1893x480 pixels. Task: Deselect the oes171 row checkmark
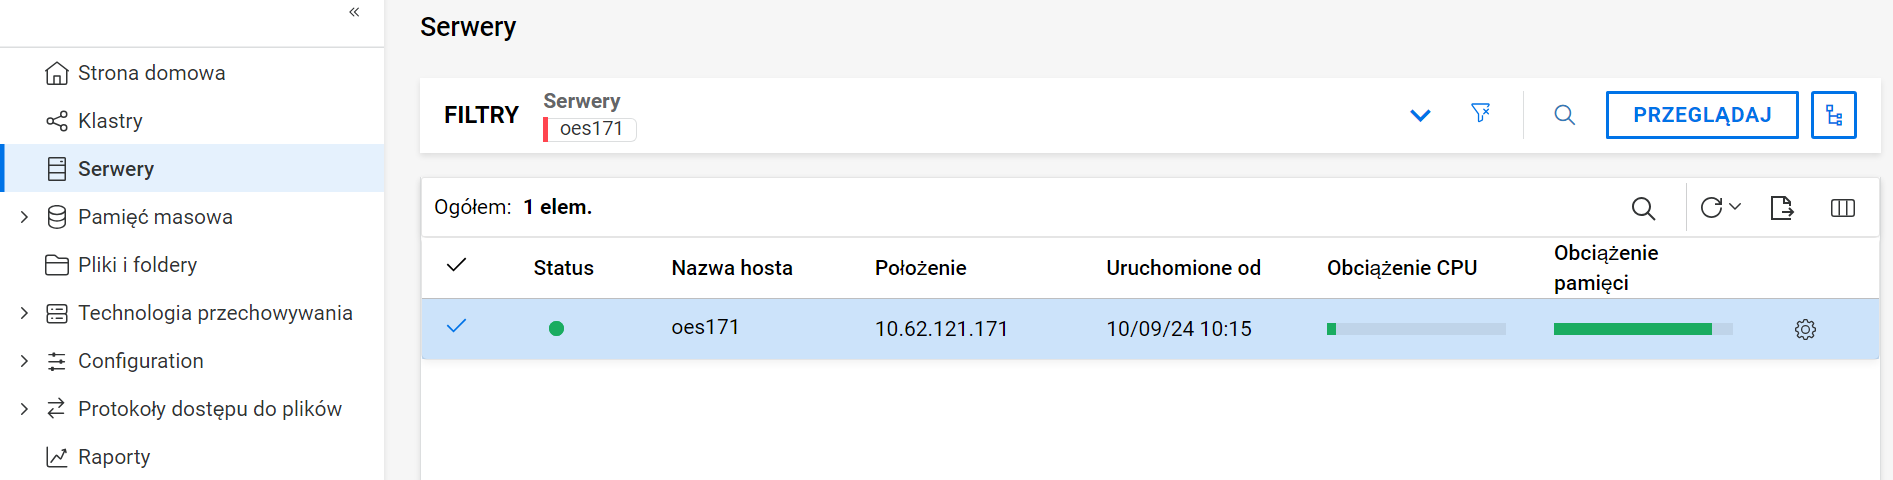pyautogui.click(x=456, y=327)
